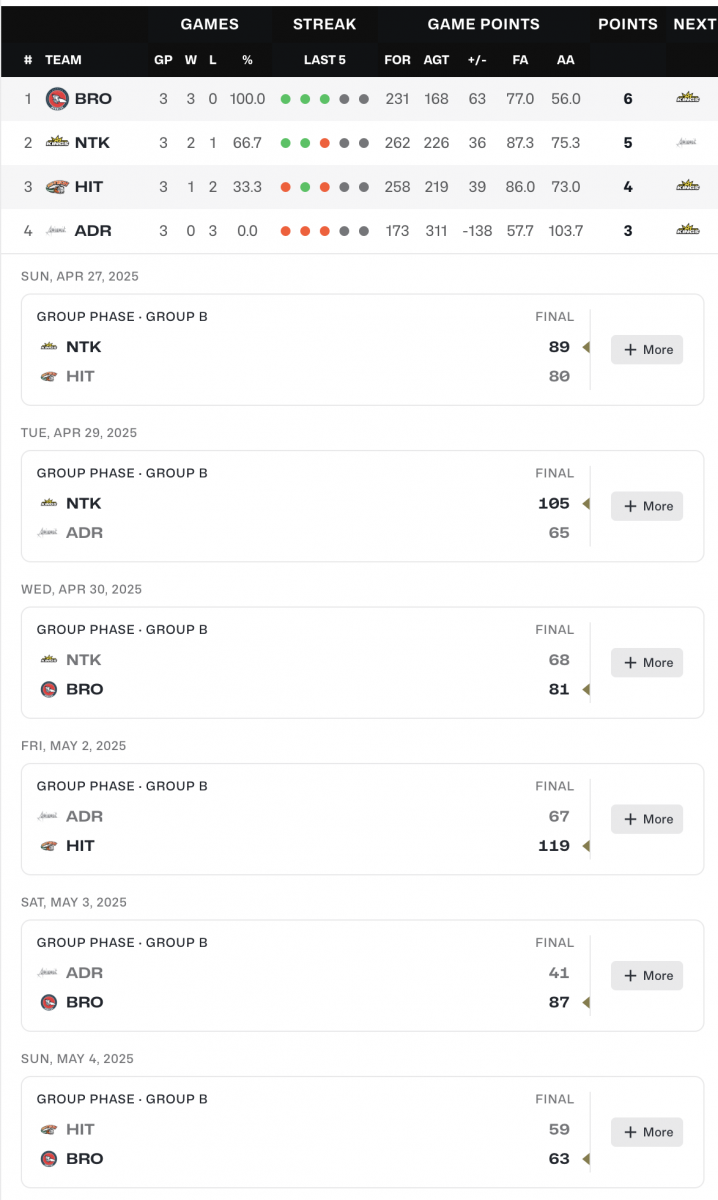Expand More for the ADR vs HIT game
This screenshot has width=718, height=1200.
click(647, 819)
